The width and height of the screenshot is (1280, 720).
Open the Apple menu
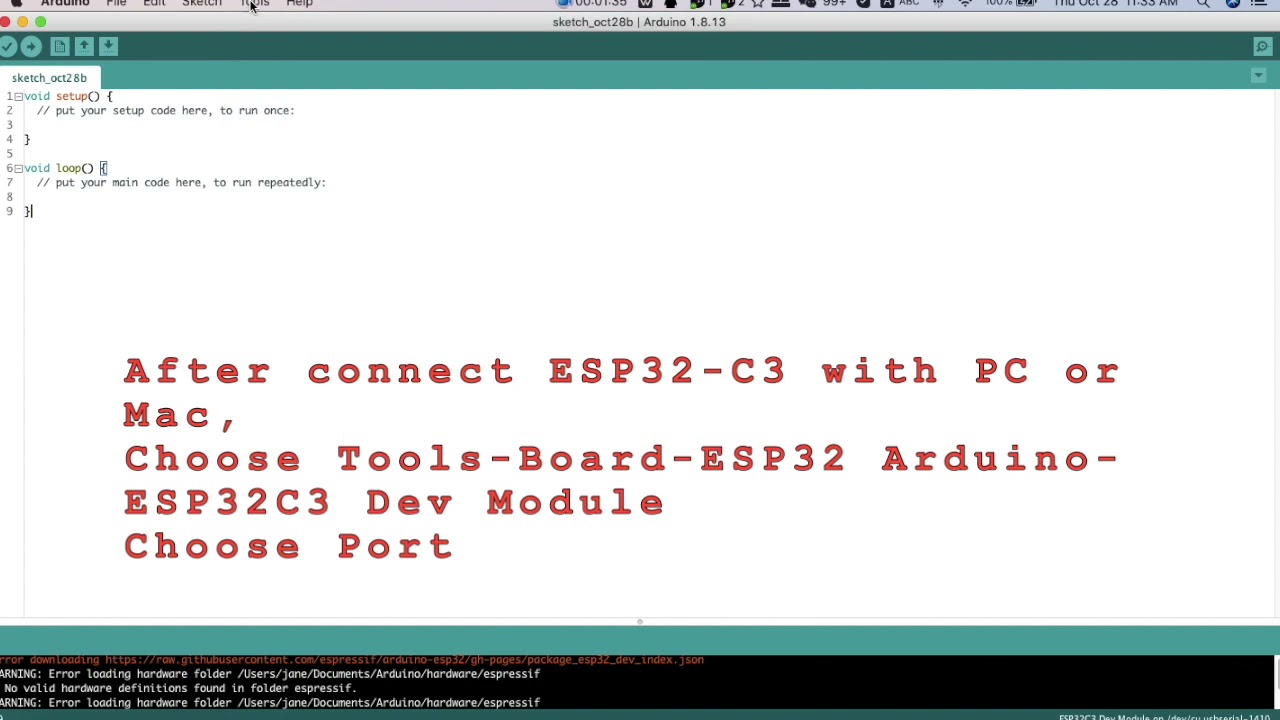click(x=16, y=3)
